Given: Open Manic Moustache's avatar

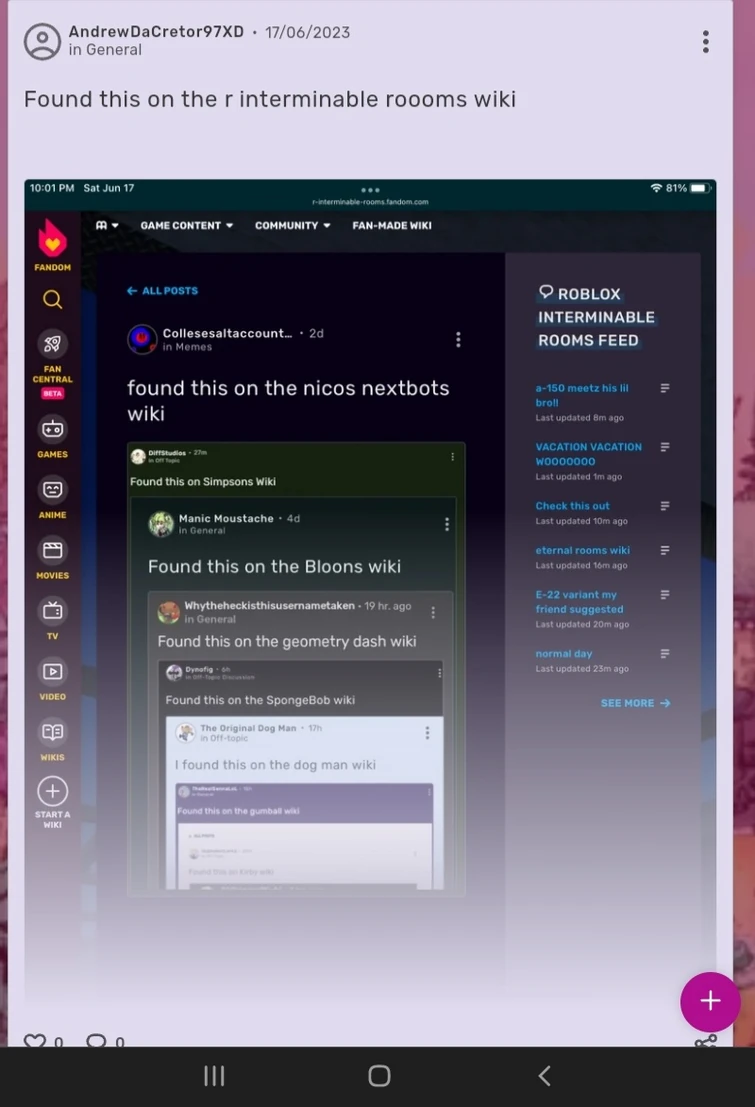Looking at the screenshot, I should point(161,524).
